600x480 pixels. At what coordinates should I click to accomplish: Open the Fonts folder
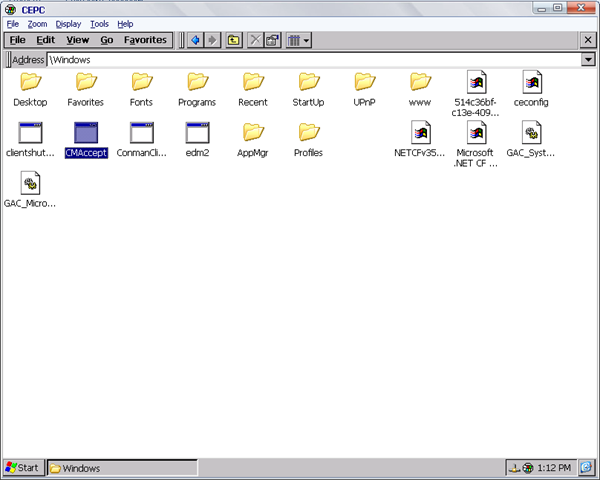click(x=141, y=90)
